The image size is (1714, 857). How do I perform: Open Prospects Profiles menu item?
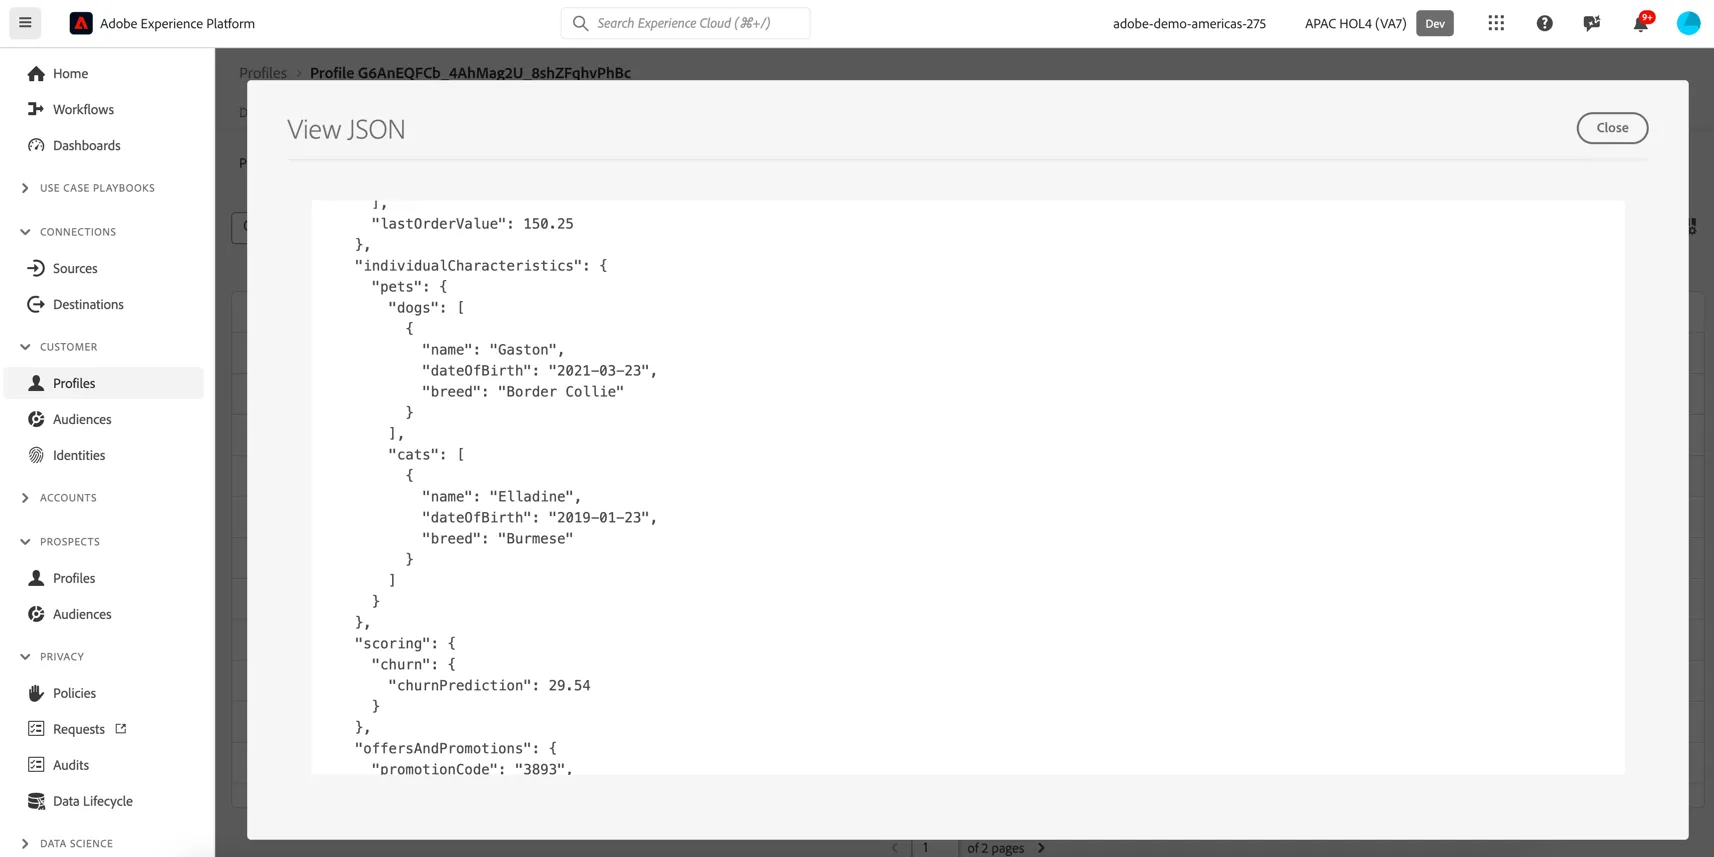104,578
